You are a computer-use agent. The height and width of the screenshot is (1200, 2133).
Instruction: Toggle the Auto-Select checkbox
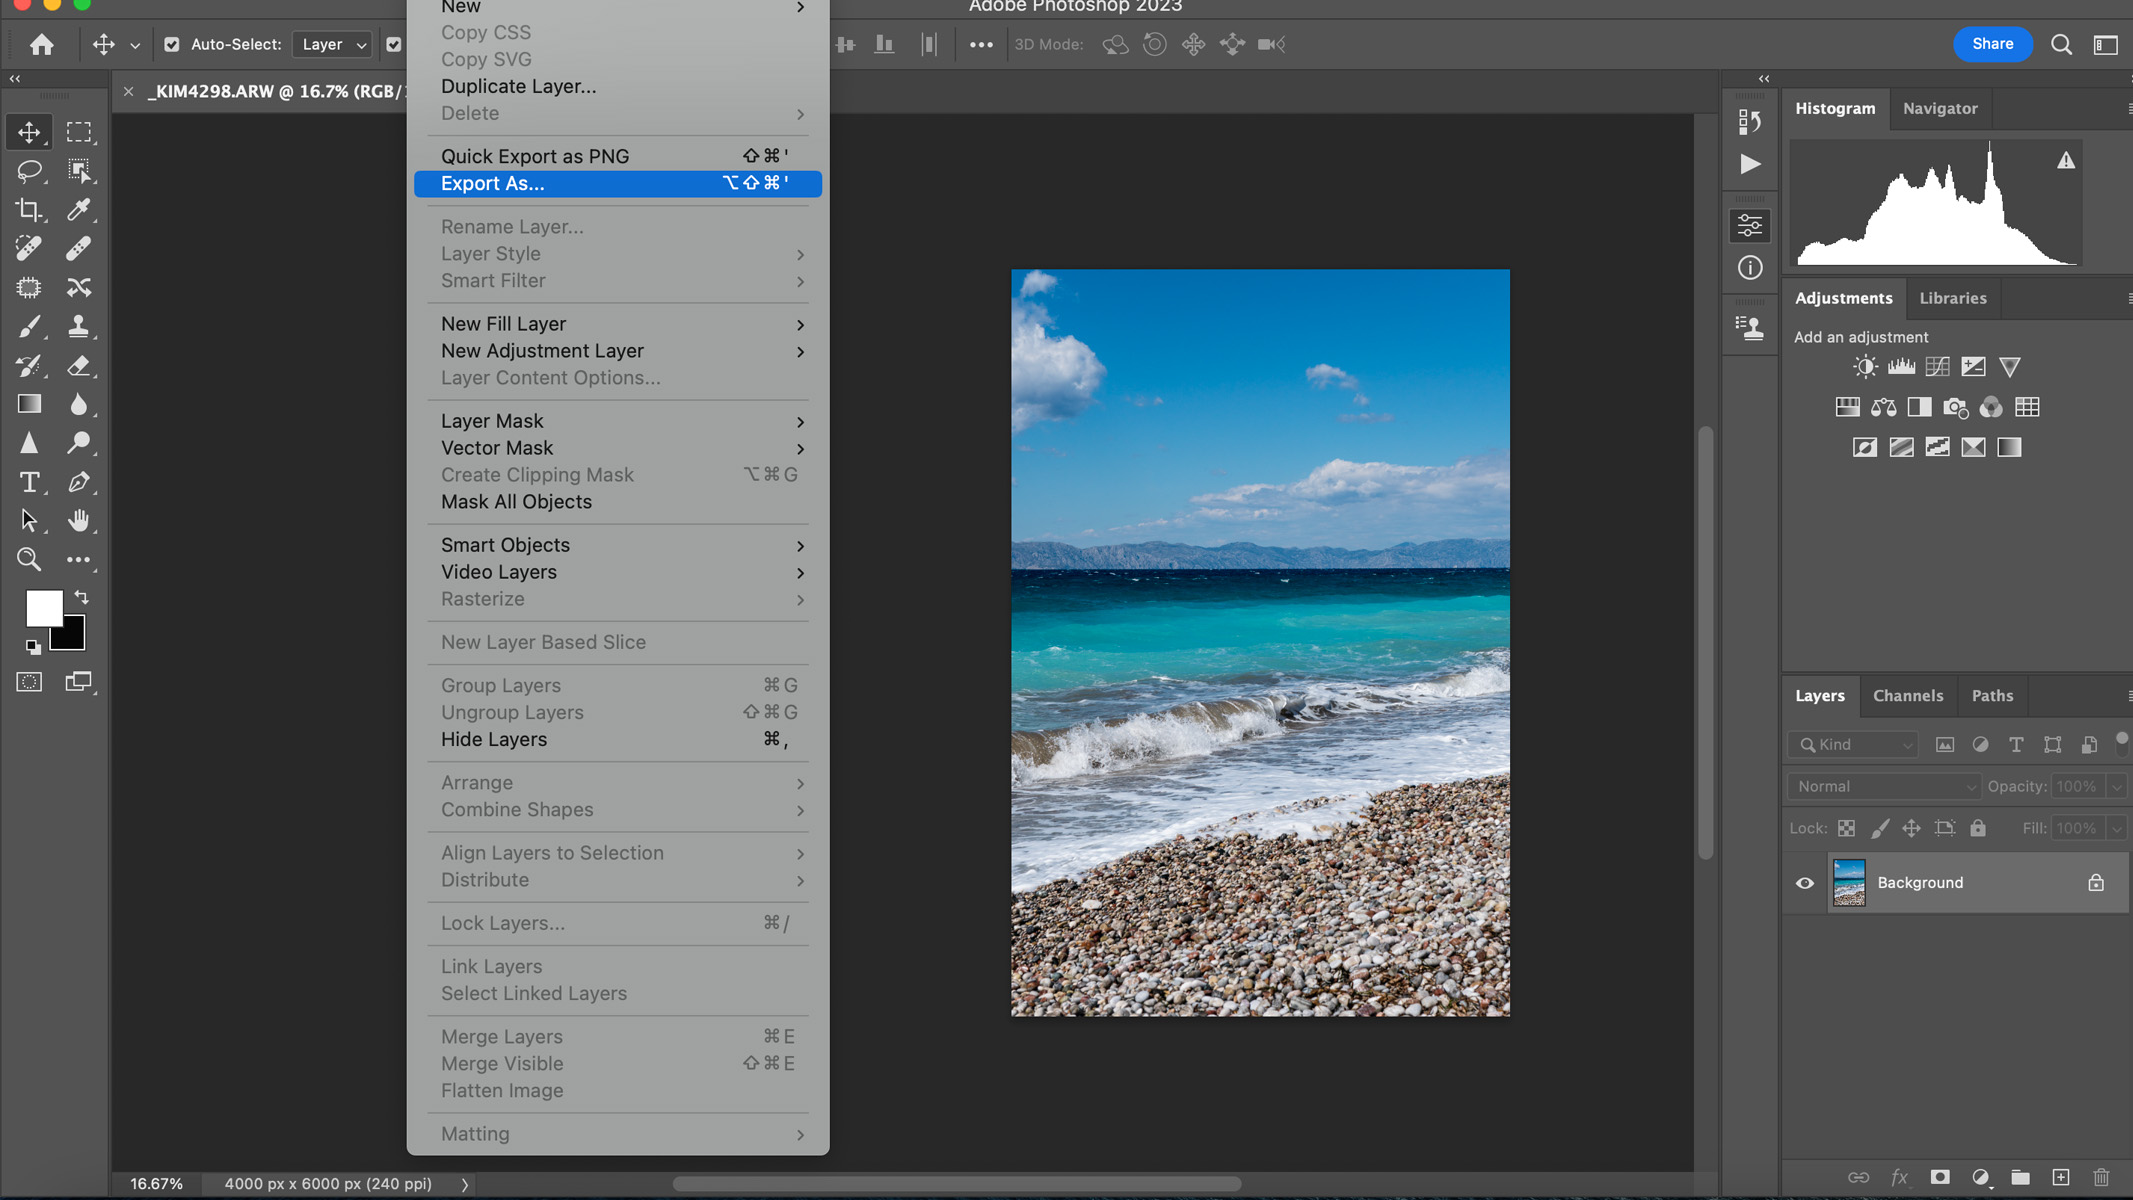coord(172,44)
